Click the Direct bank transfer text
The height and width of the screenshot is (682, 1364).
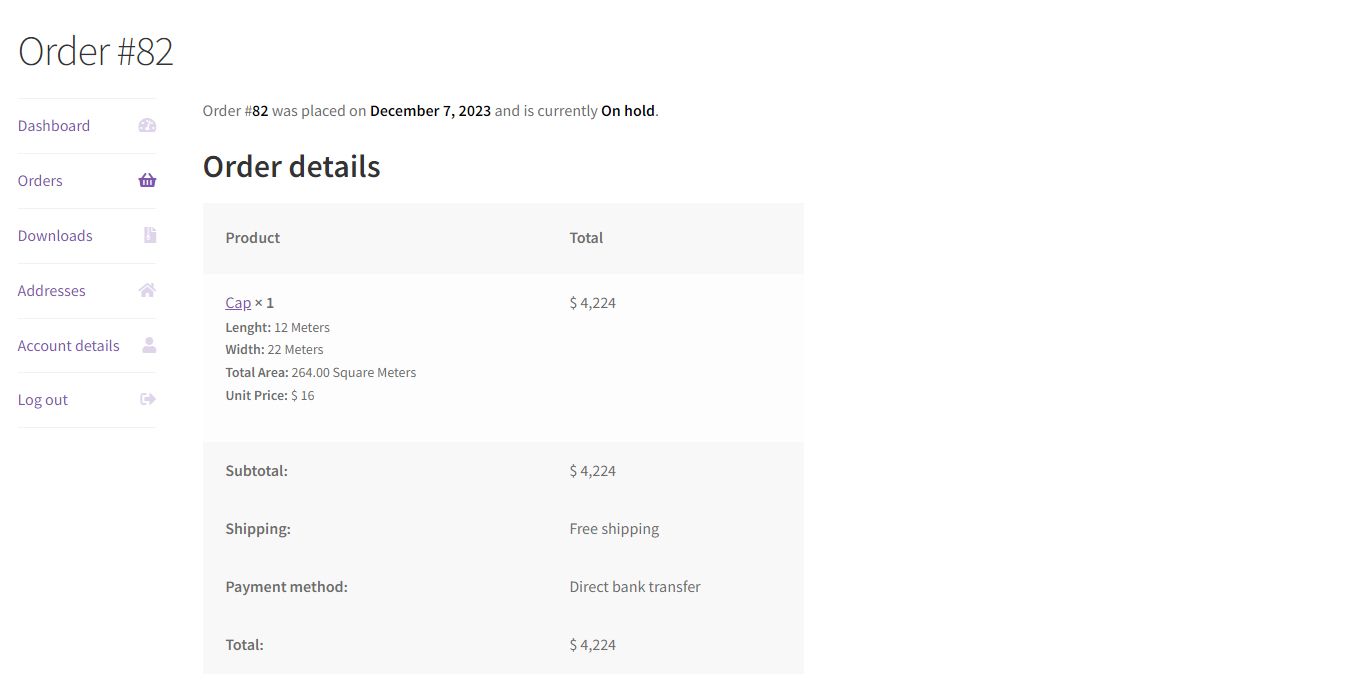point(635,587)
